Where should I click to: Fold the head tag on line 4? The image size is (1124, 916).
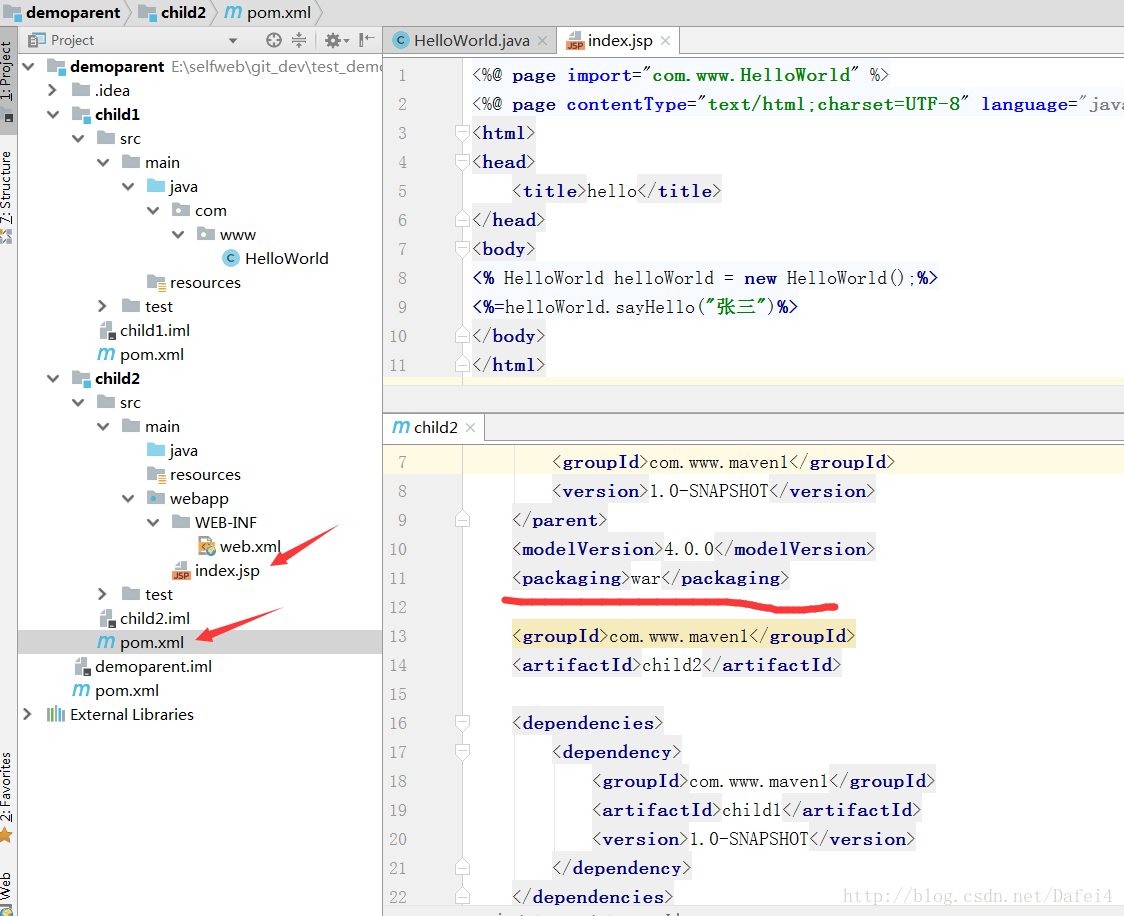[462, 162]
